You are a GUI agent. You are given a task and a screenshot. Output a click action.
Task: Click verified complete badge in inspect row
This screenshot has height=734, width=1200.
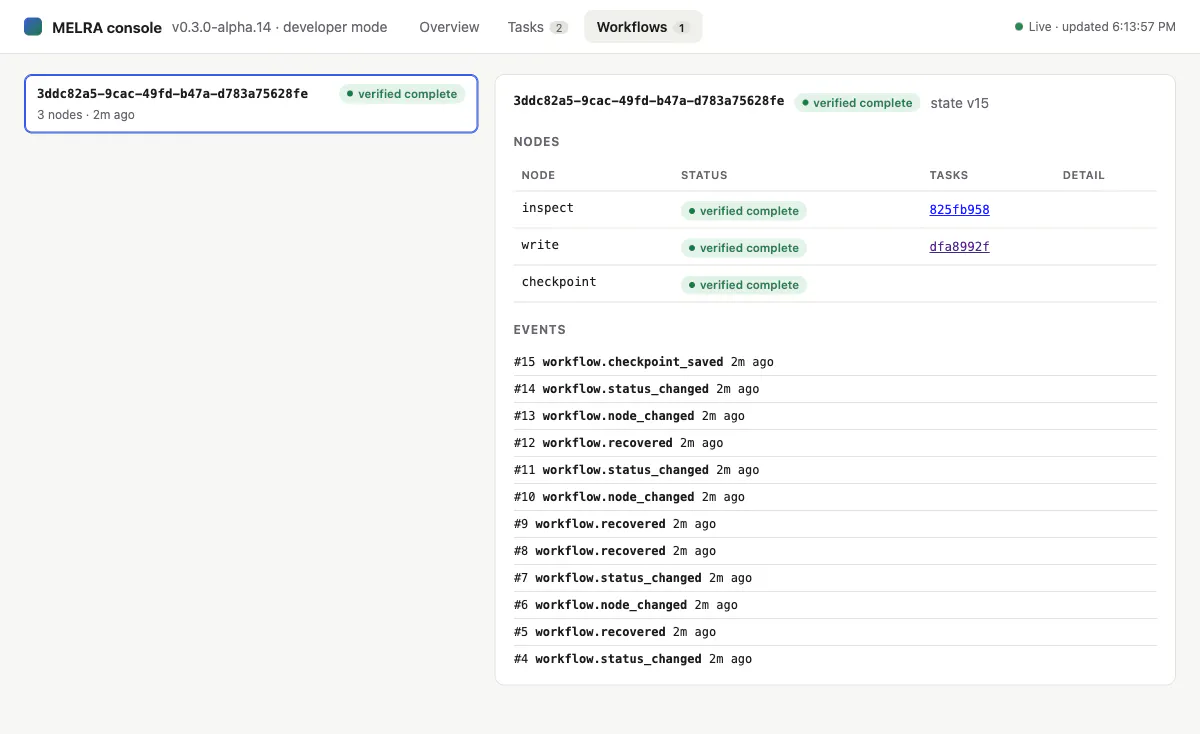click(x=743, y=211)
